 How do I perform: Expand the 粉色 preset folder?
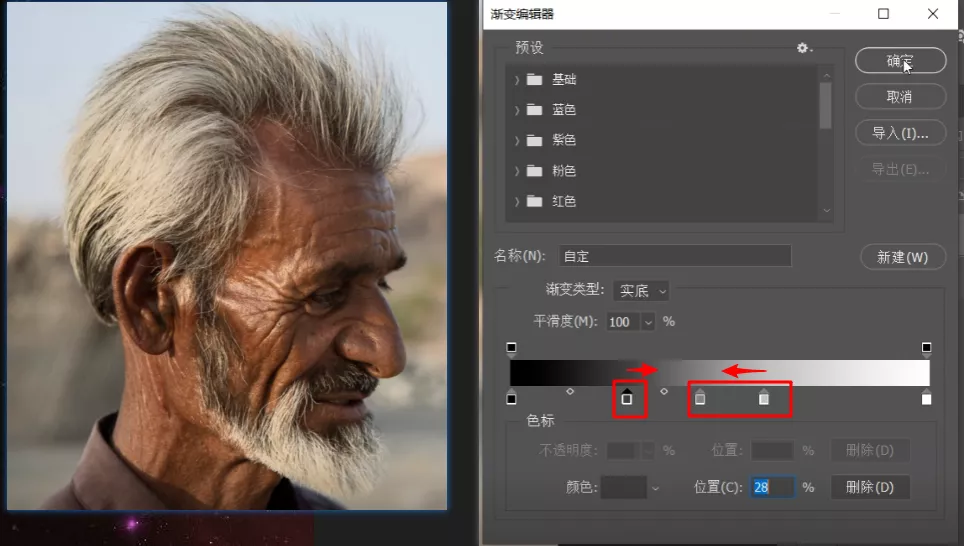(516, 171)
